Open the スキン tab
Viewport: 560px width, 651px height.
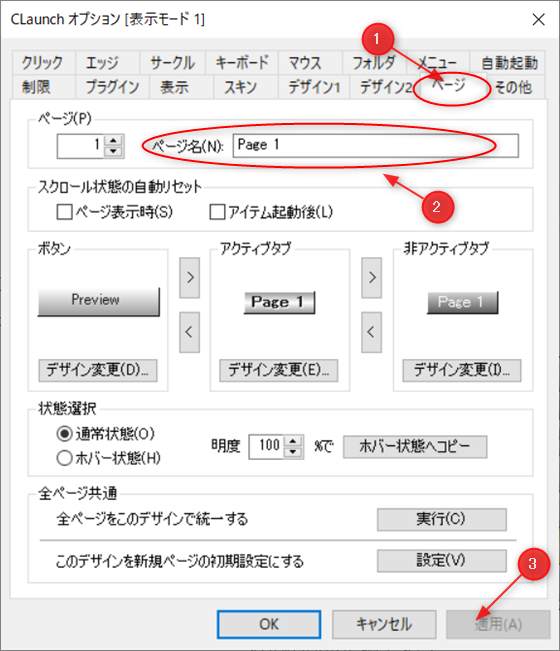(x=246, y=87)
